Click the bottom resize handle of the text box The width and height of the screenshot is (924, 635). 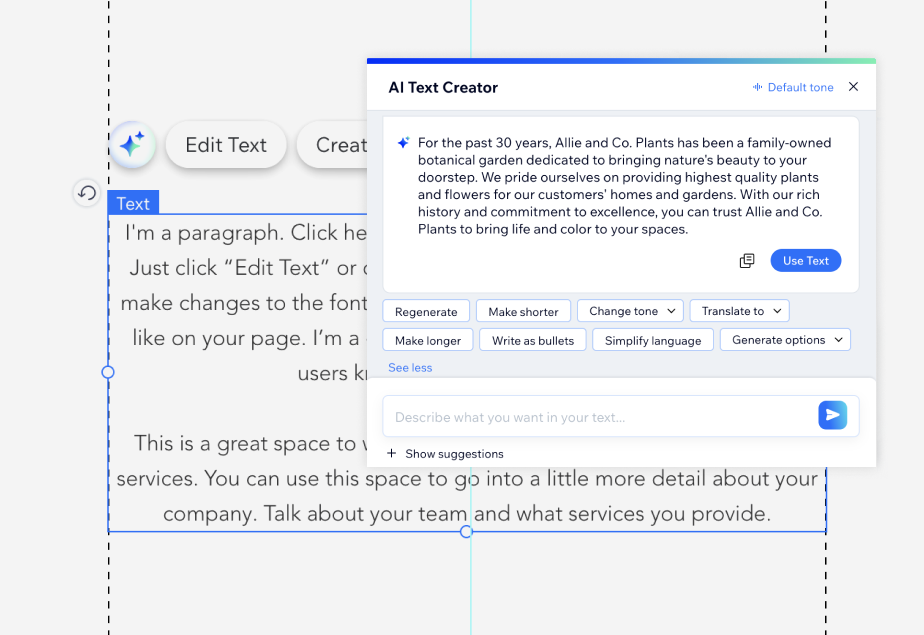tap(466, 532)
